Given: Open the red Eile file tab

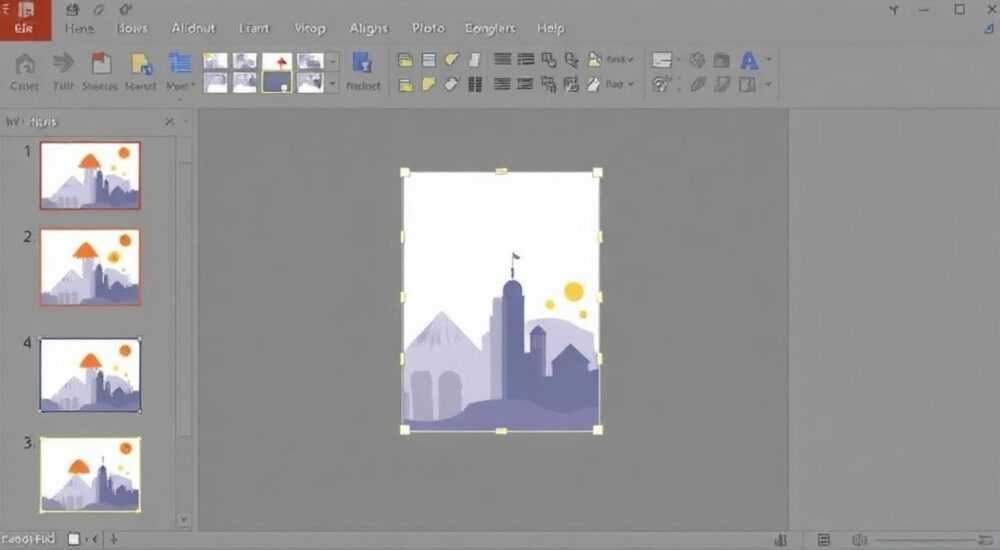Looking at the screenshot, I should click(25, 20).
